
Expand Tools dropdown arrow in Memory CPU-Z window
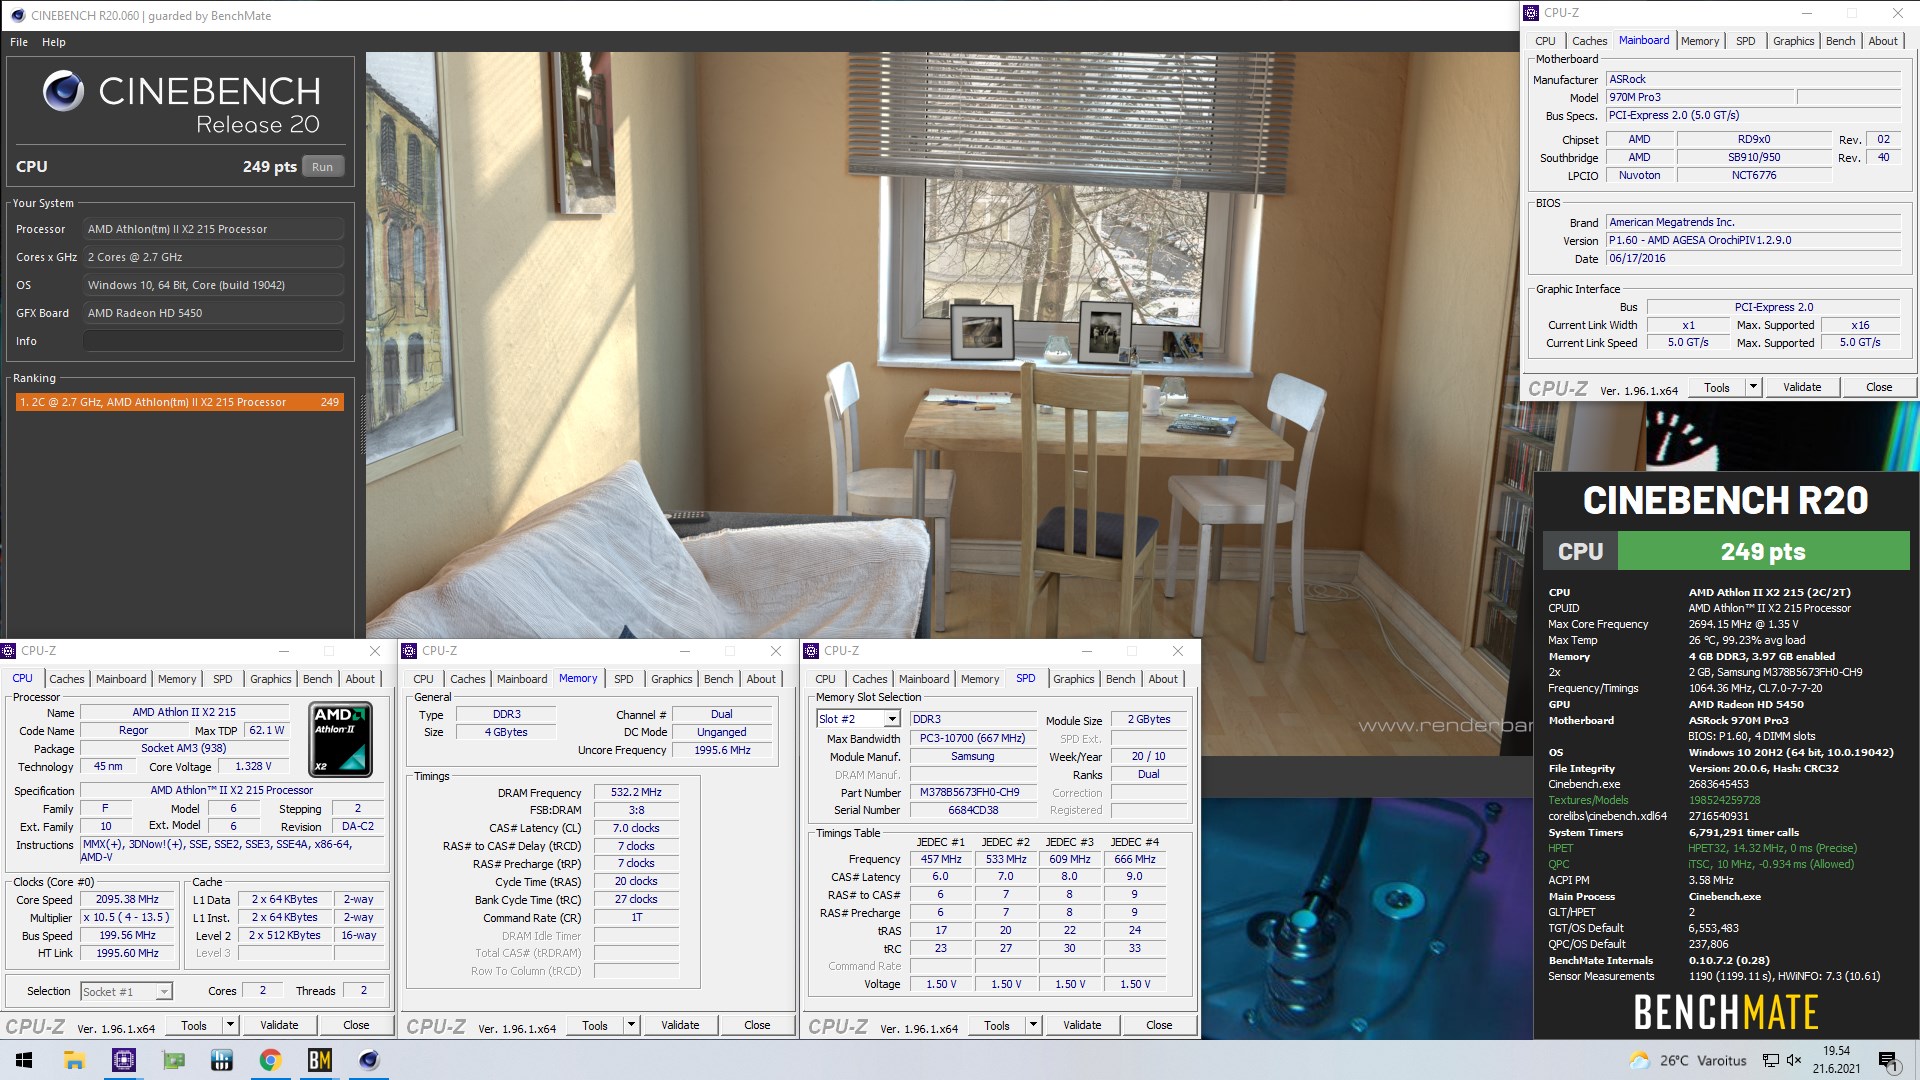point(631,1025)
